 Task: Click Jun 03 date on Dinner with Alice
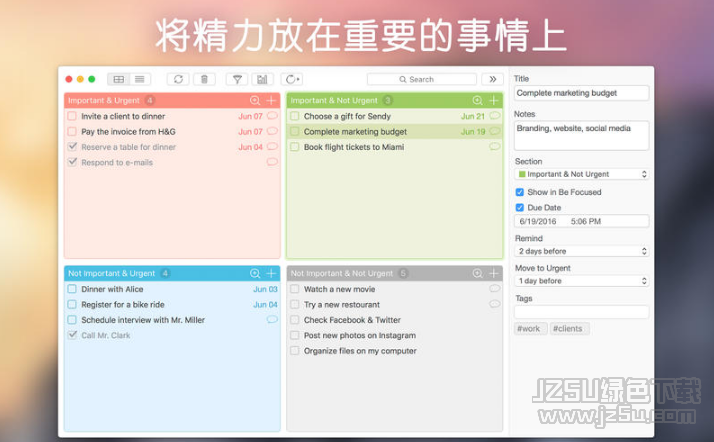point(265,289)
